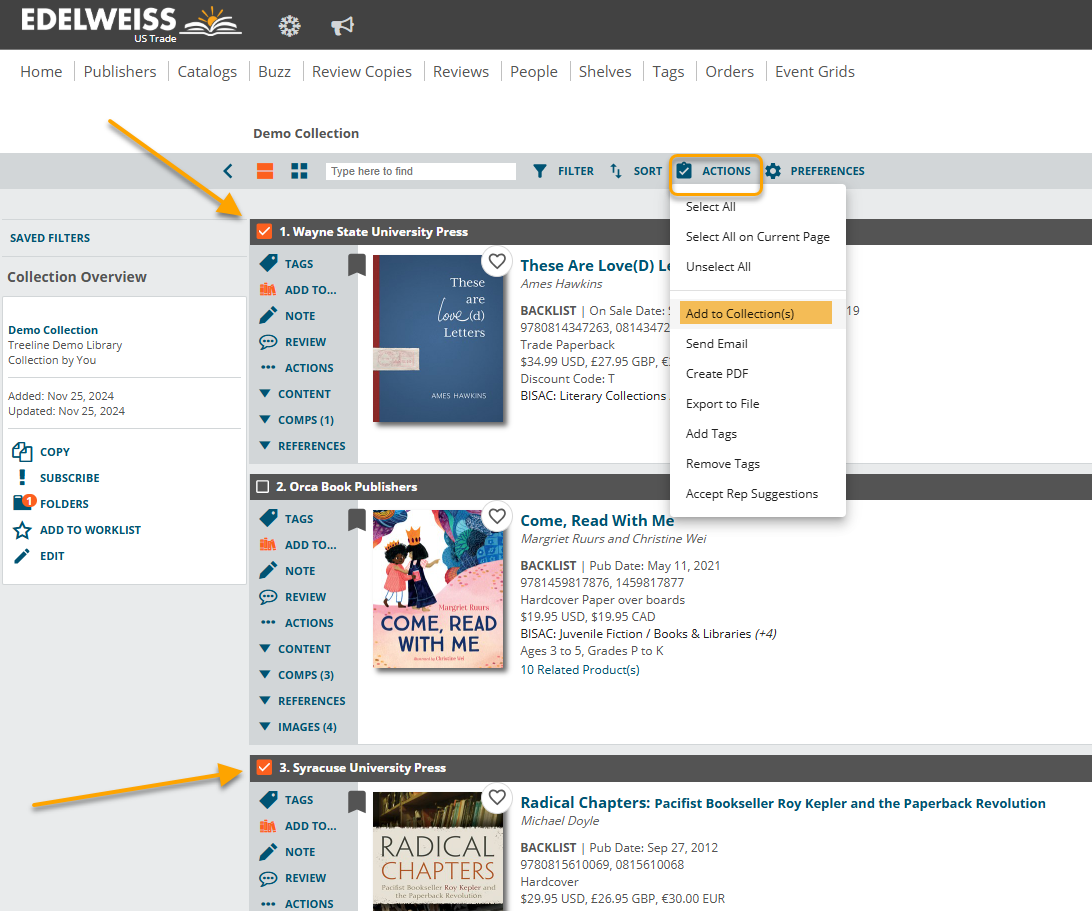Screen dimensions: 1092x911
Task: Choose Export to File from Actions menu
Action: coord(722,404)
